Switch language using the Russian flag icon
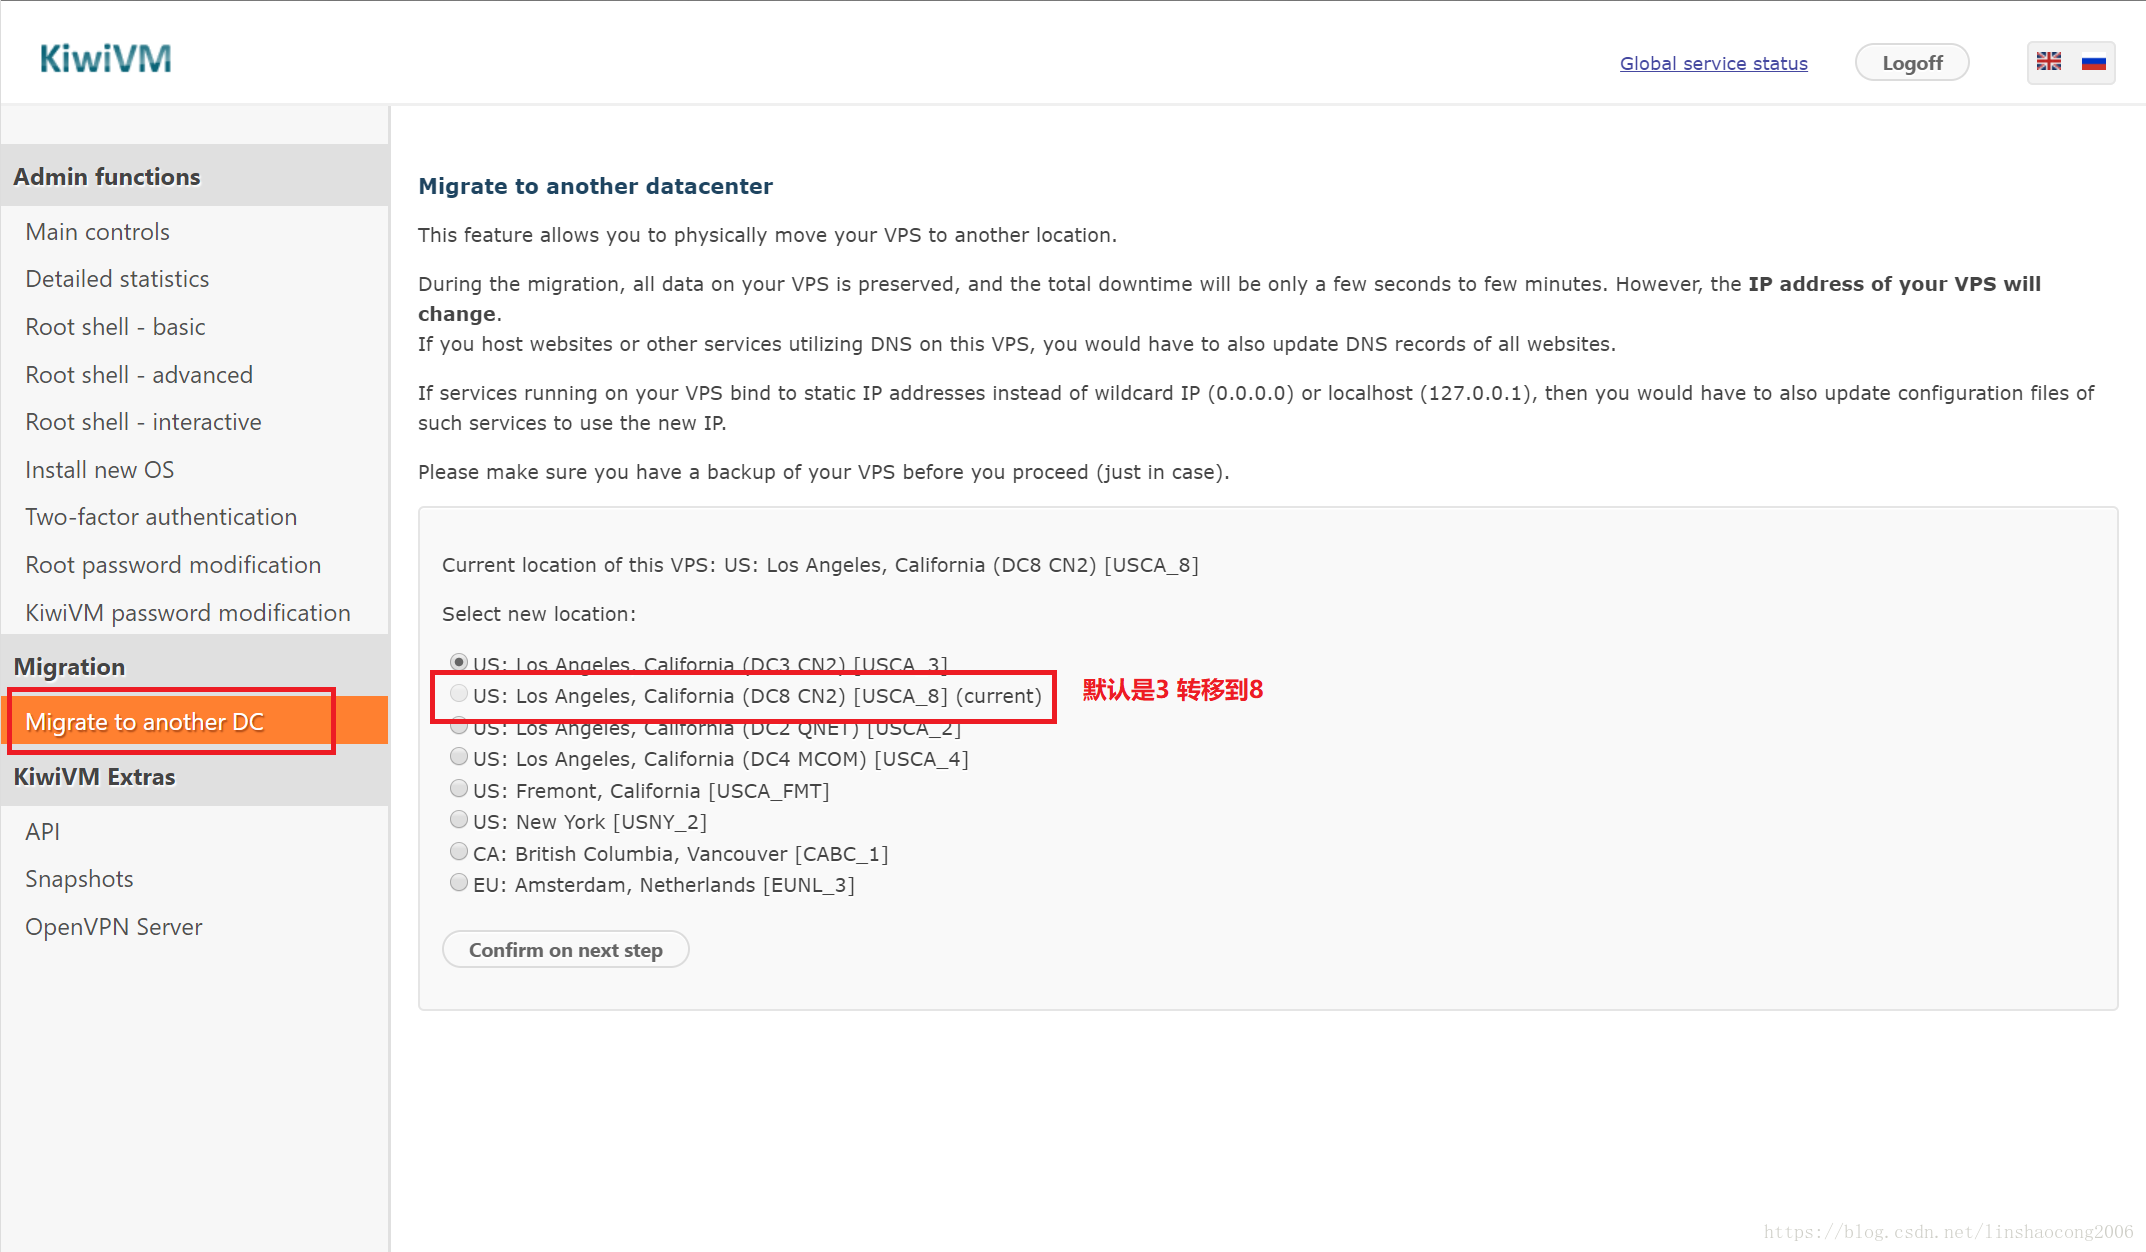Screen dimensions: 2146x1252 [x=2093, y=62]
